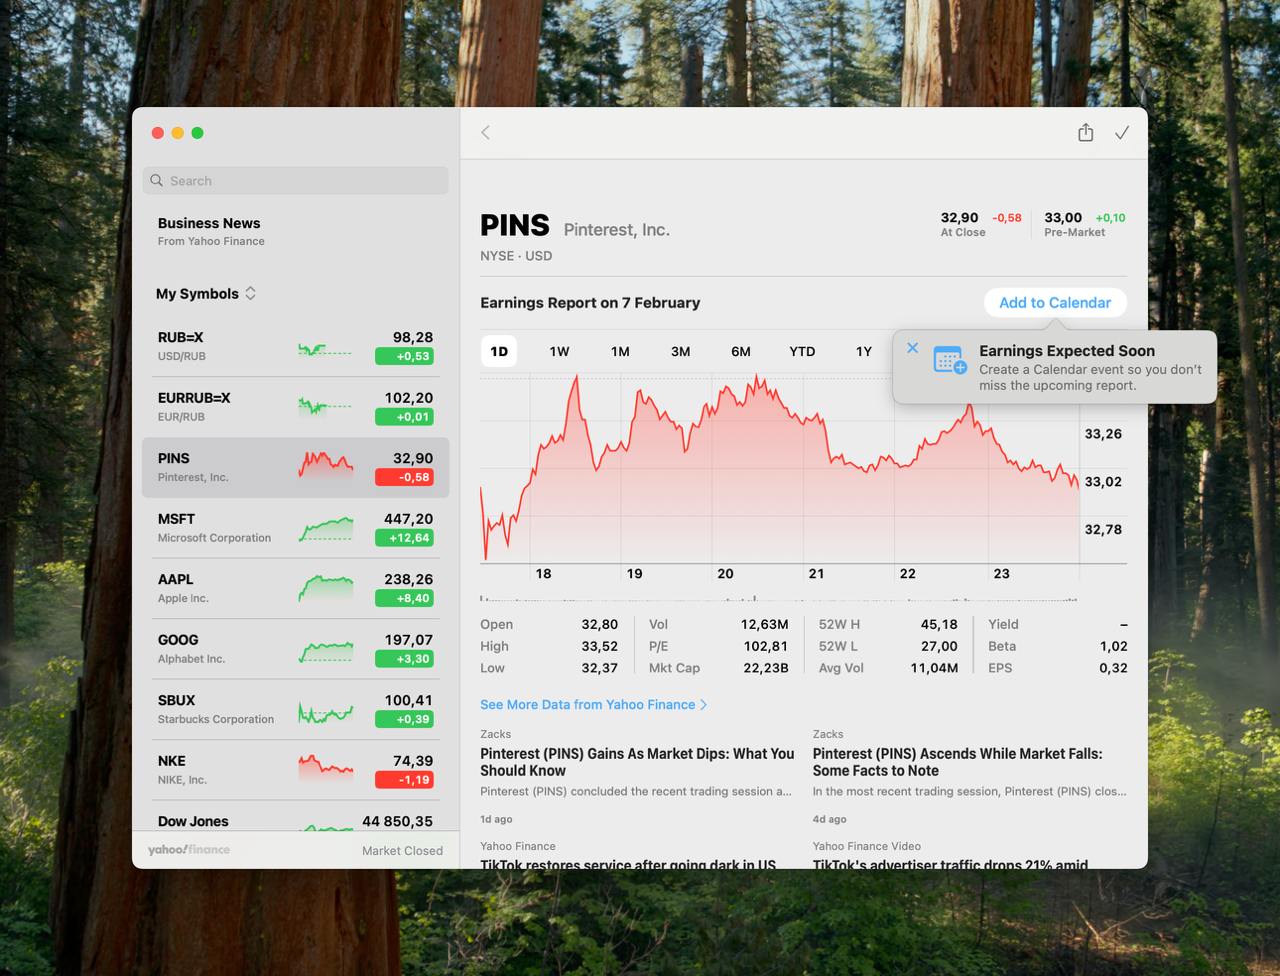Toggle the -1,19 change badge for NKE
This screenshot has width=1280, height=976.
404,780
